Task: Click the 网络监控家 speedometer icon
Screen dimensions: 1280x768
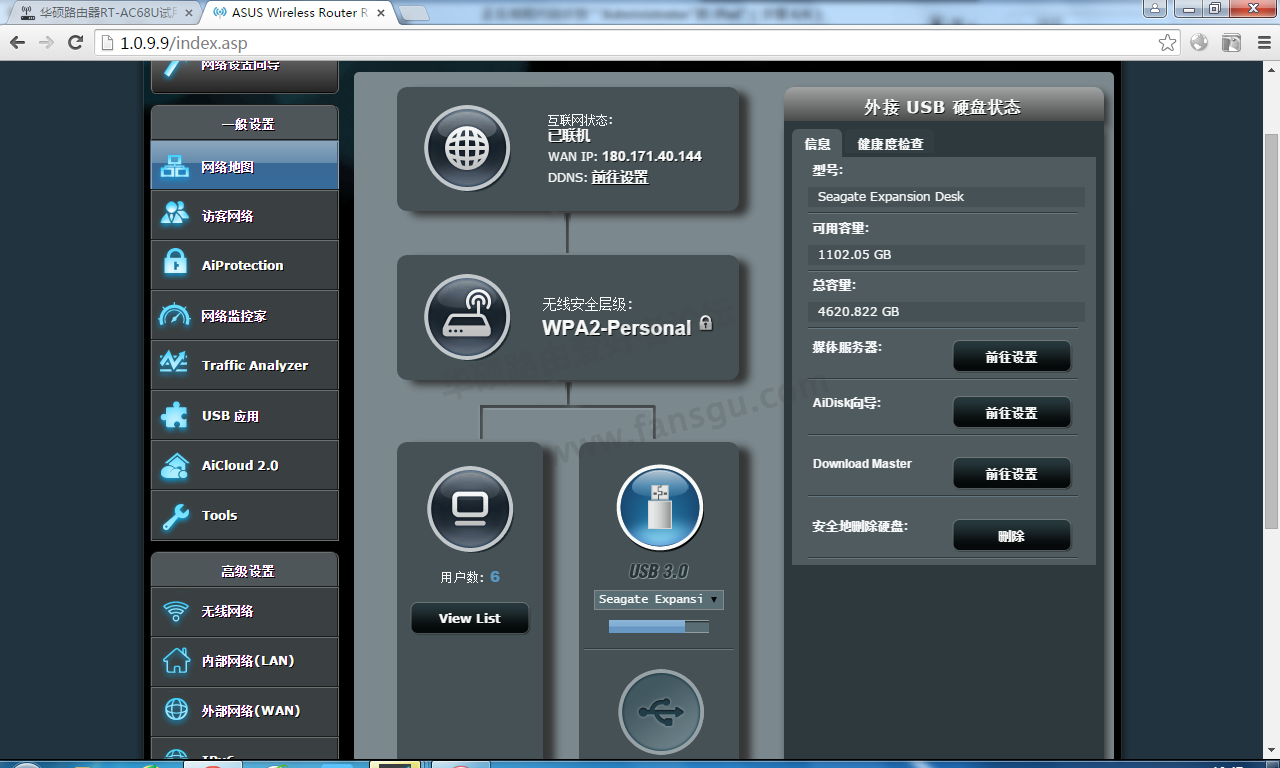Action: pos(175,315)
